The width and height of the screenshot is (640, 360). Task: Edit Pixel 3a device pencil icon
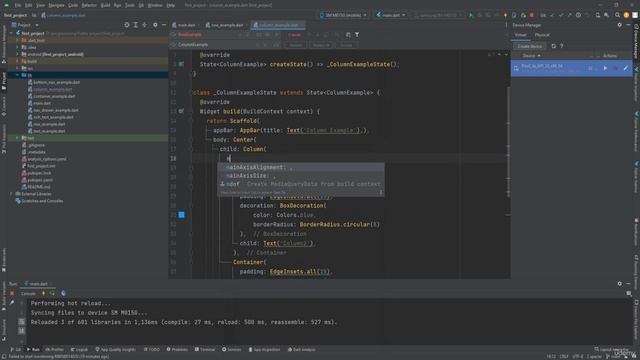[x=626, y=68]
